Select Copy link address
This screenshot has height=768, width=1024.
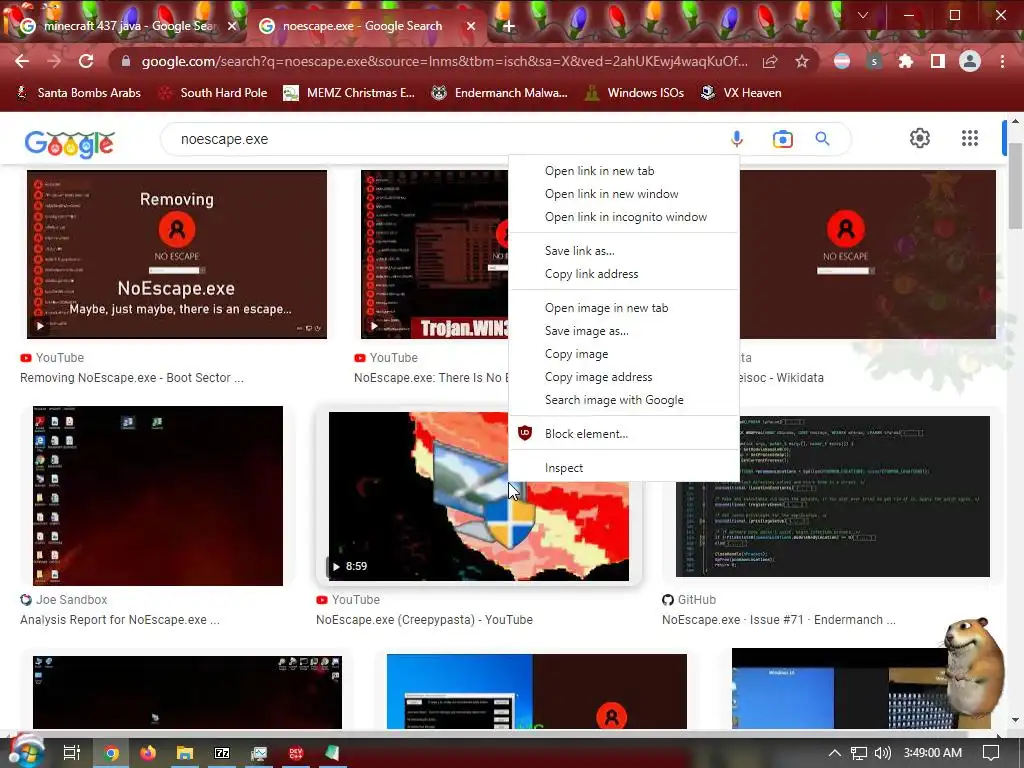(624, 274)
